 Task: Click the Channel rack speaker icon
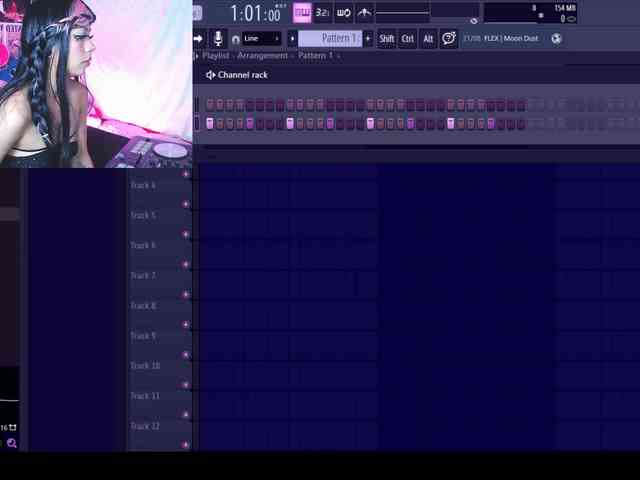(x=210, y=75)
